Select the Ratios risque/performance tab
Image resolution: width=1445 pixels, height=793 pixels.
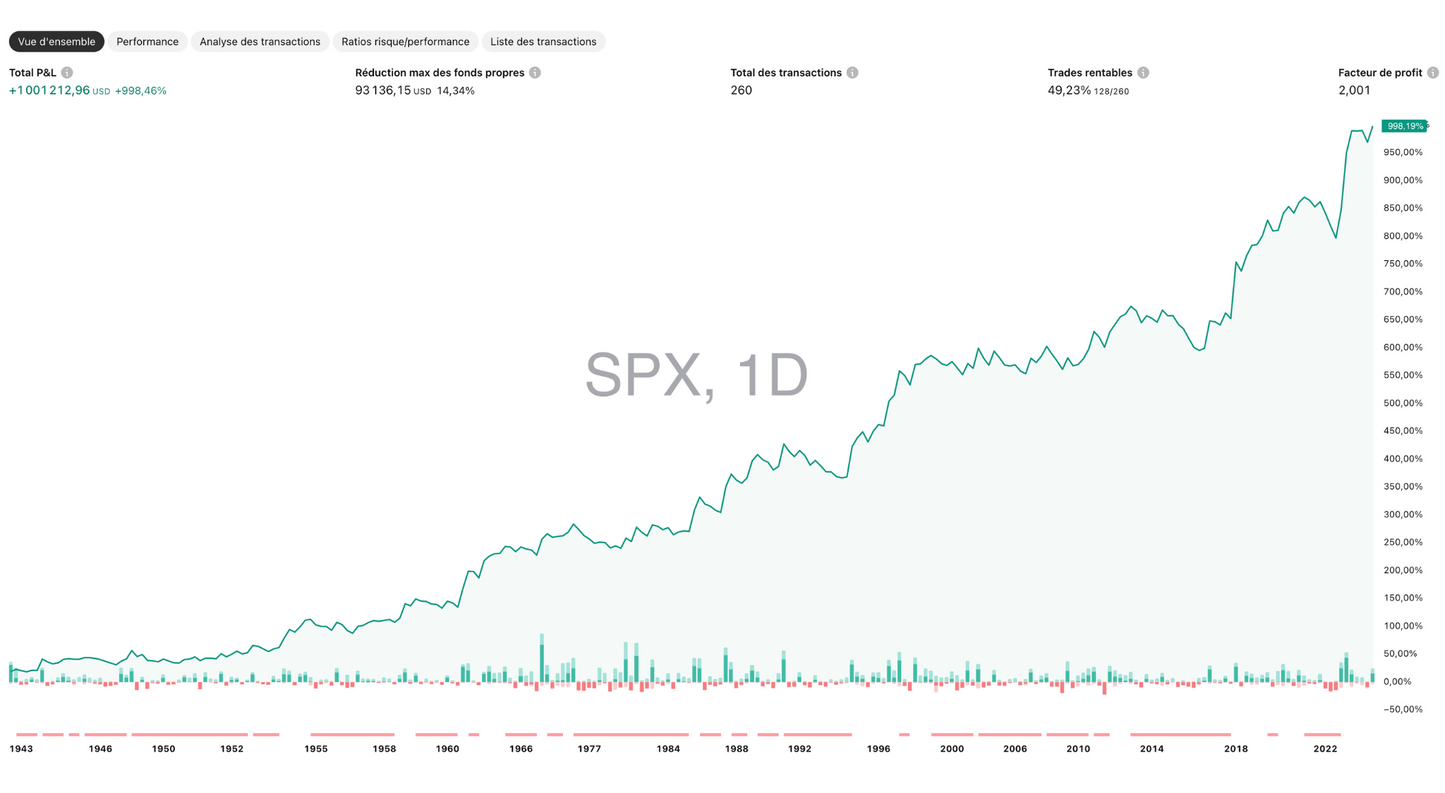(x=405, y=41)
